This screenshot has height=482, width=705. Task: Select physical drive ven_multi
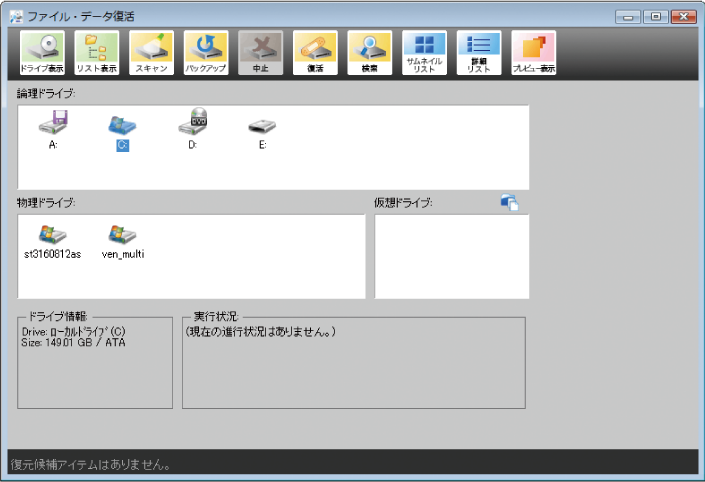pos(123,241)
